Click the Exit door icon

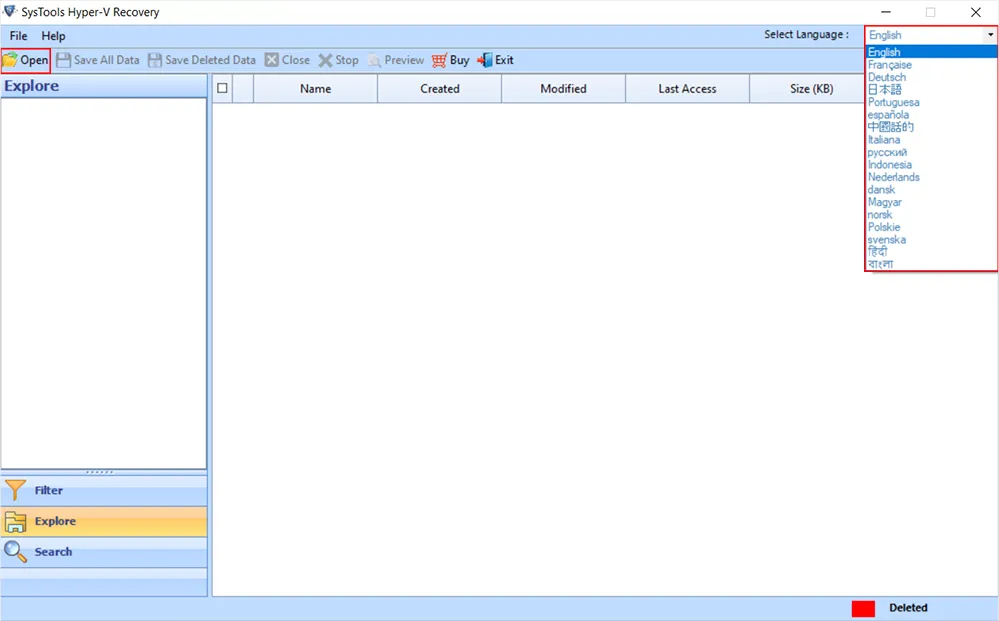click(485, 60)
